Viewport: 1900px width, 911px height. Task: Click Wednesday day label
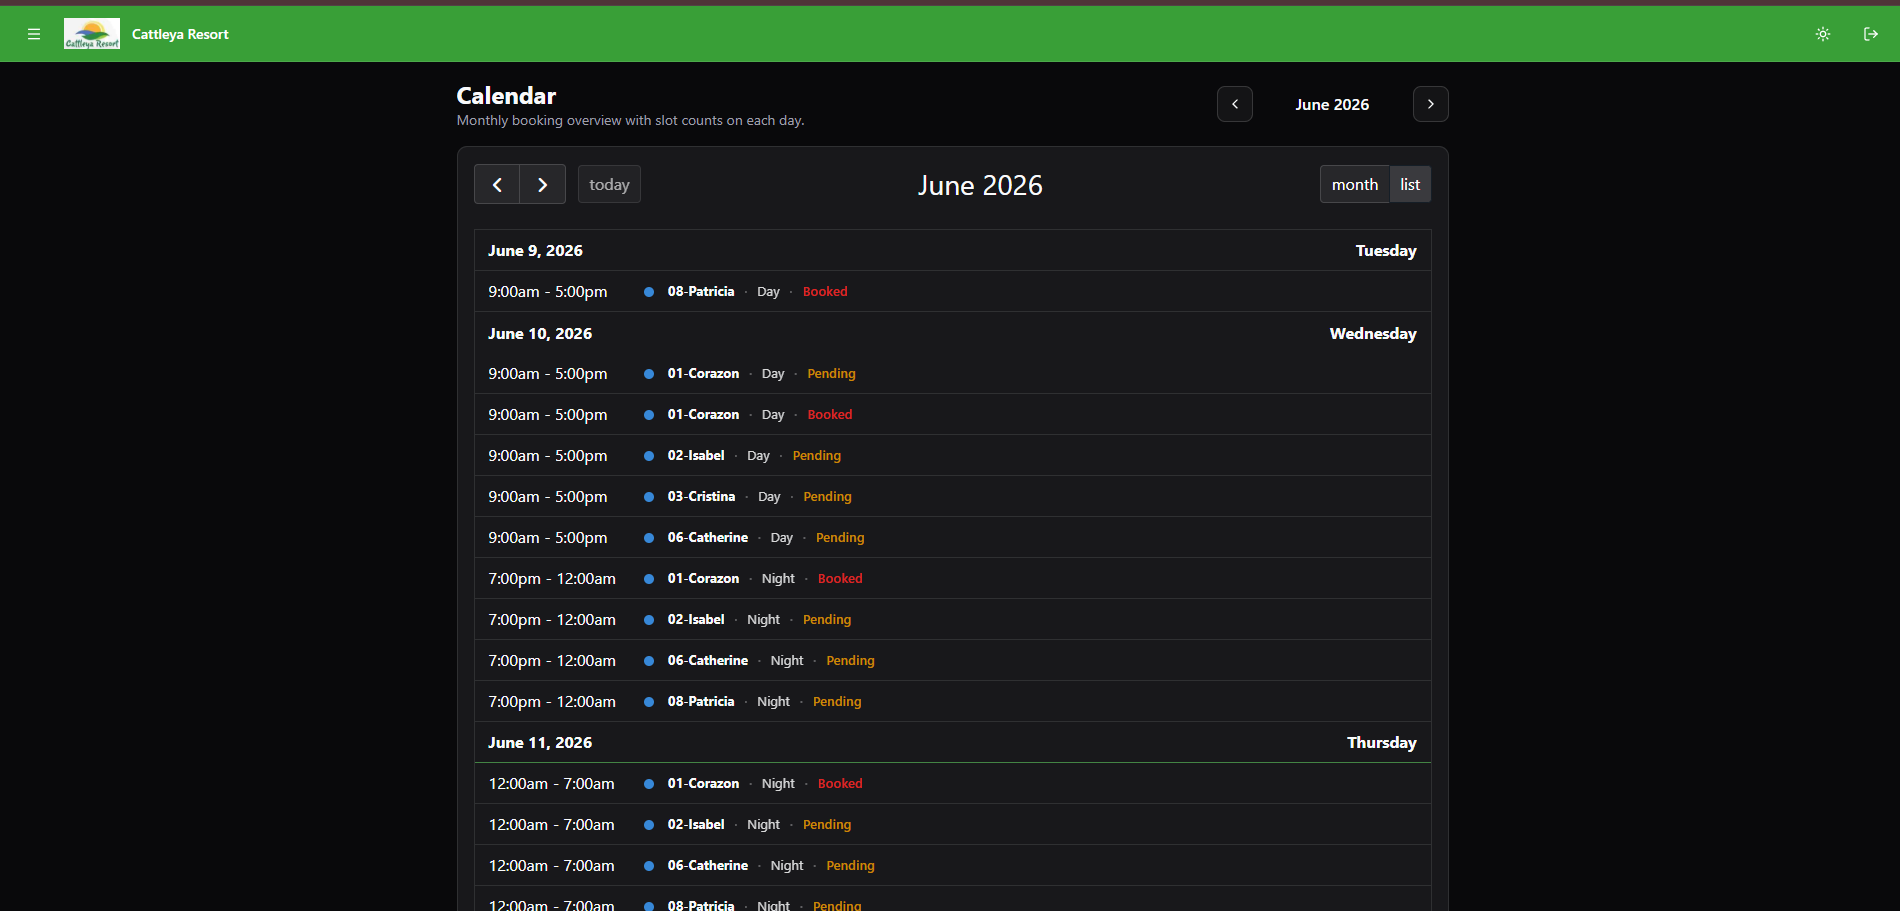coord(1373,333)
